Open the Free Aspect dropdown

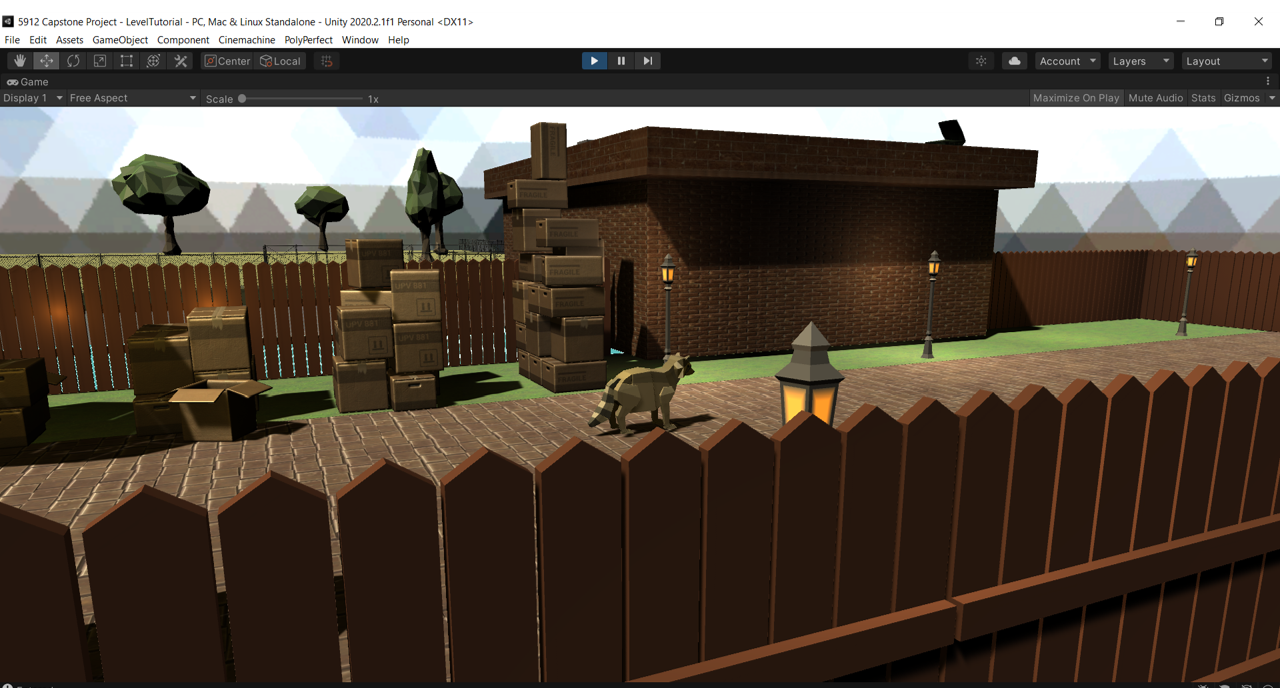pyautogui.click(x=132, y=98)
